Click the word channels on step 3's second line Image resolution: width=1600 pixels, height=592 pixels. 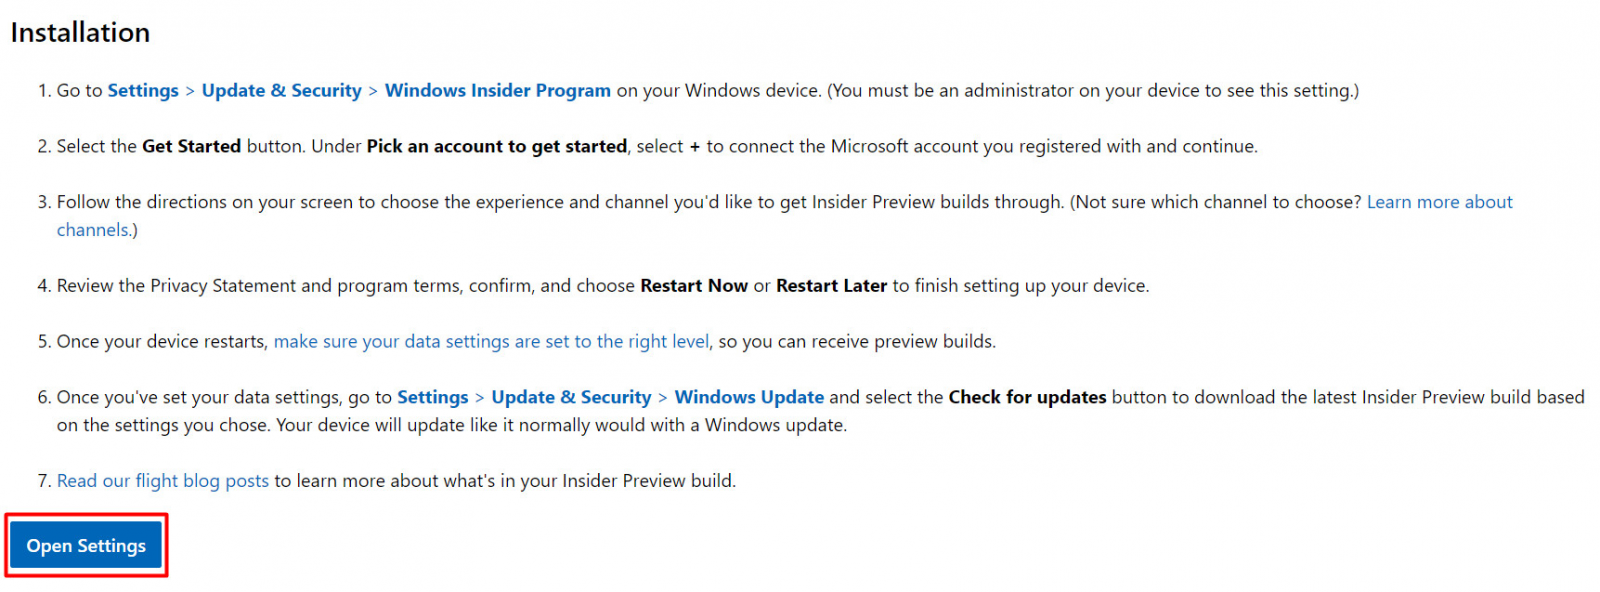(93, 230)
